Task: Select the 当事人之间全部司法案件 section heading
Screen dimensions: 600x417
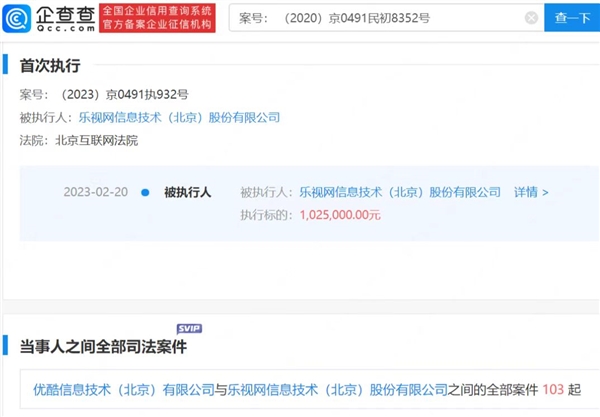Action: pyautogui.click(x=103, y=347)
